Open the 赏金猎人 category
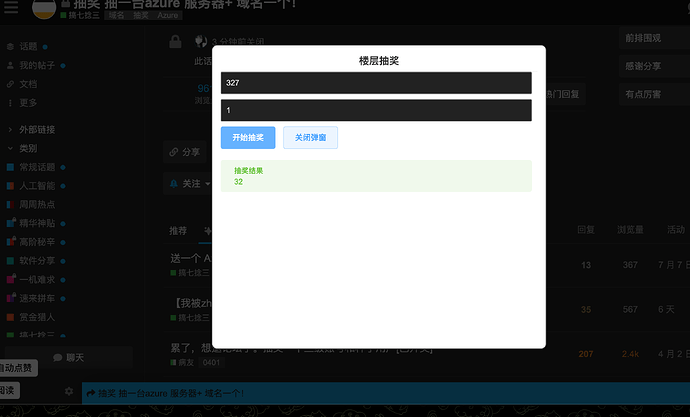690x417 pixels. (x=37, y=317)
